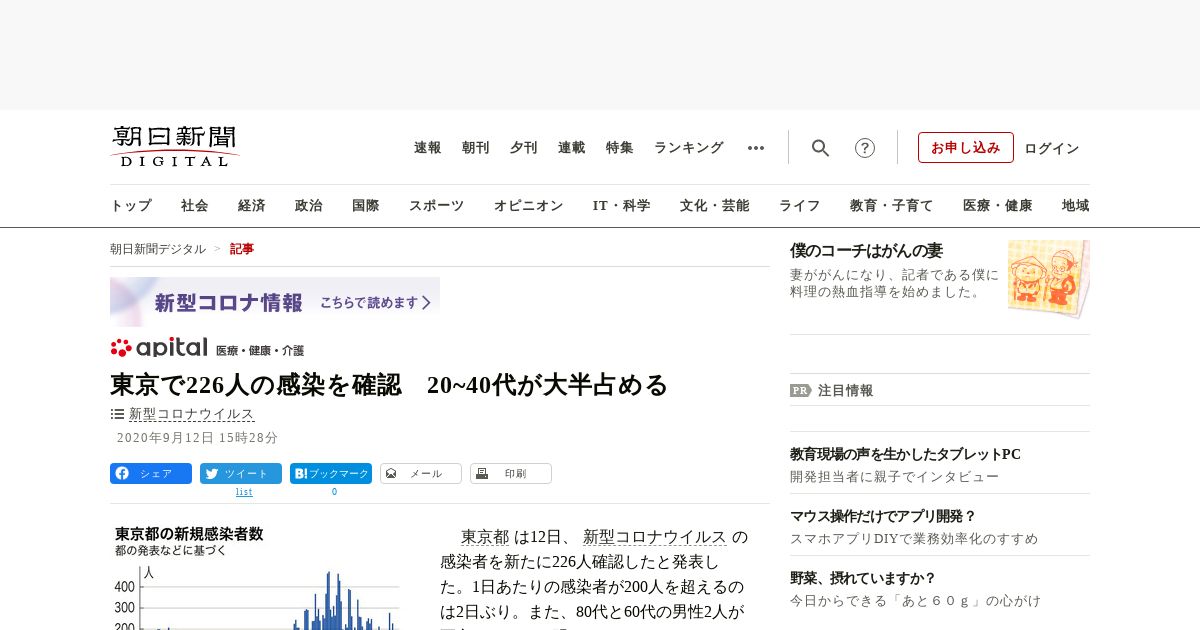
Task: Expand the three-dot more menu
Action: click(x=756, y=148)
